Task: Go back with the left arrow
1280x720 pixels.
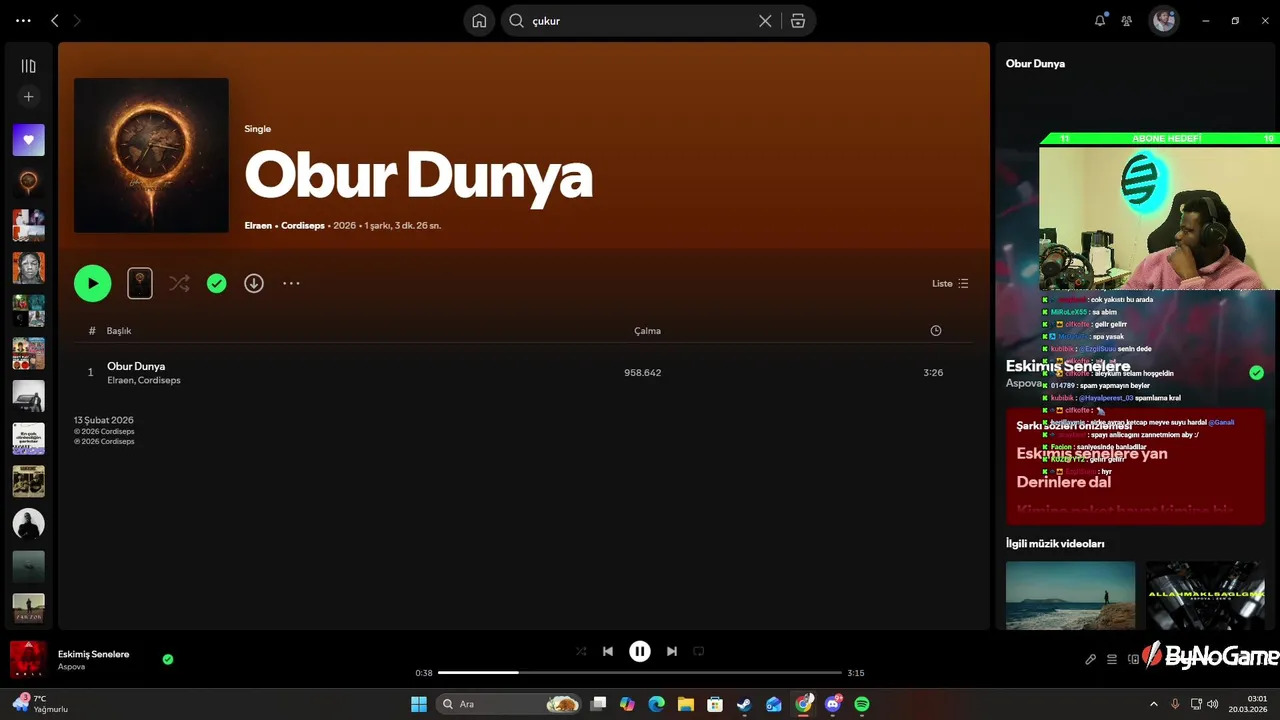Action: (55, 20)
